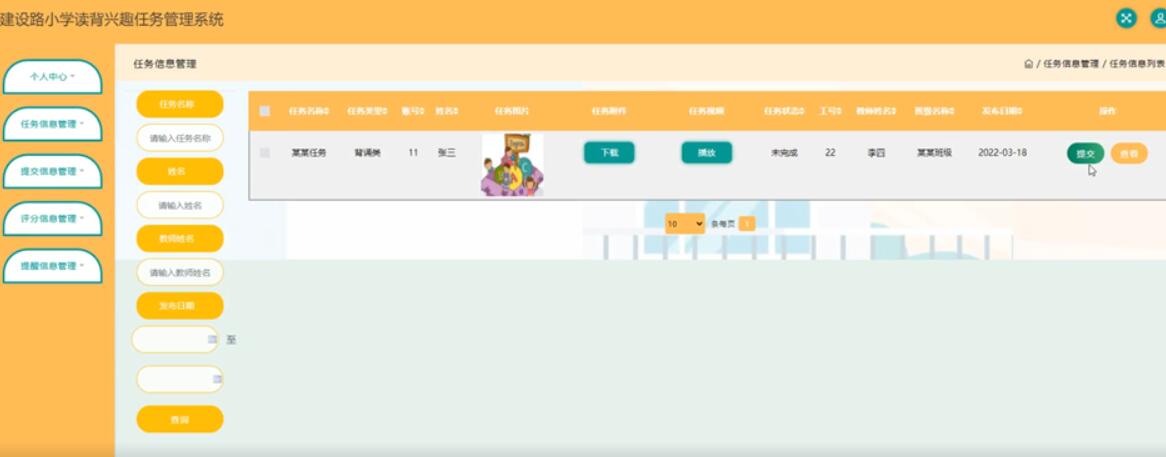Screen dimensions: 1166x457
Task: Click the 2022-03-18 date cell
Action: pyautogui.click(x=1002, y=152)
